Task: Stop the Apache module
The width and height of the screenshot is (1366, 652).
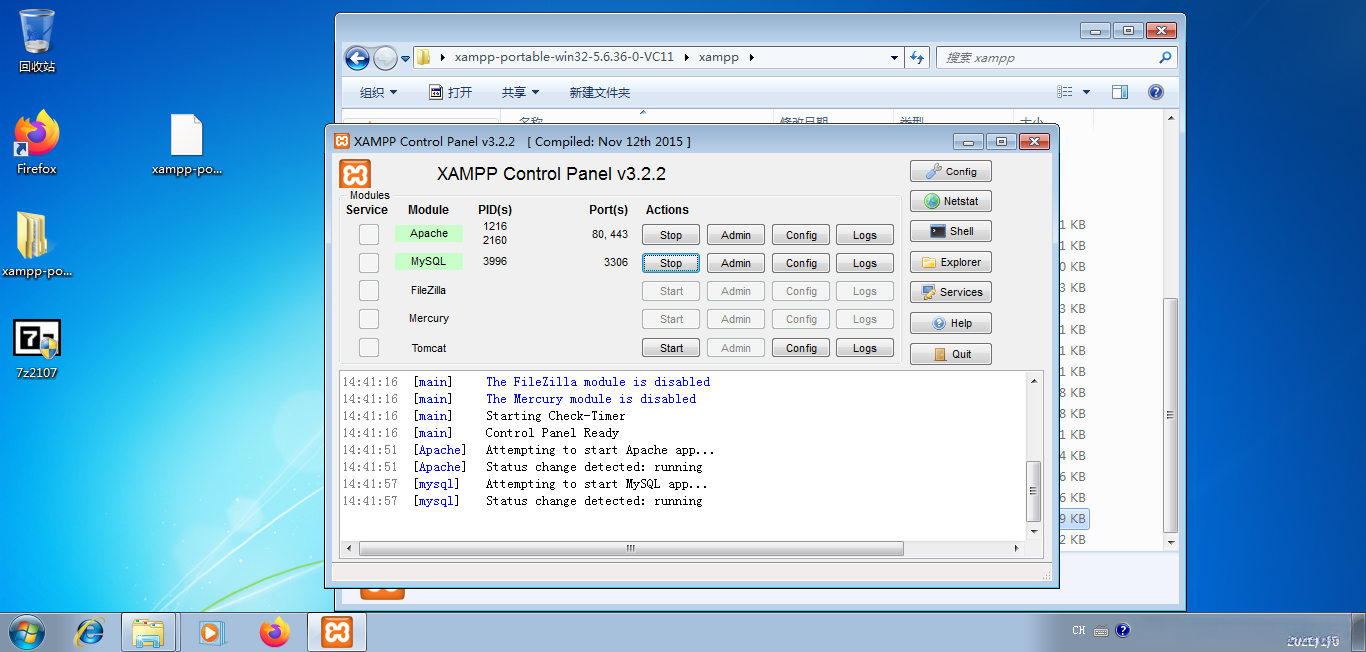Action: click(671, 235)
